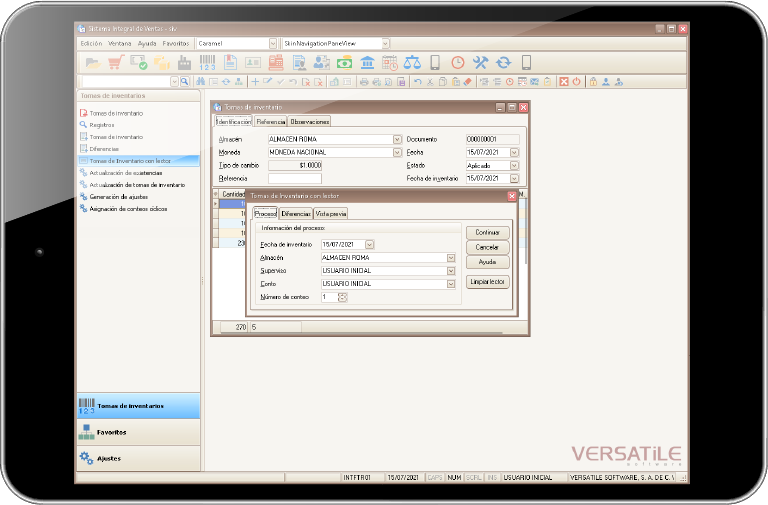
Task: Click the calendar with clock icon
Action: pyautogui.click(x=390, y=63)
